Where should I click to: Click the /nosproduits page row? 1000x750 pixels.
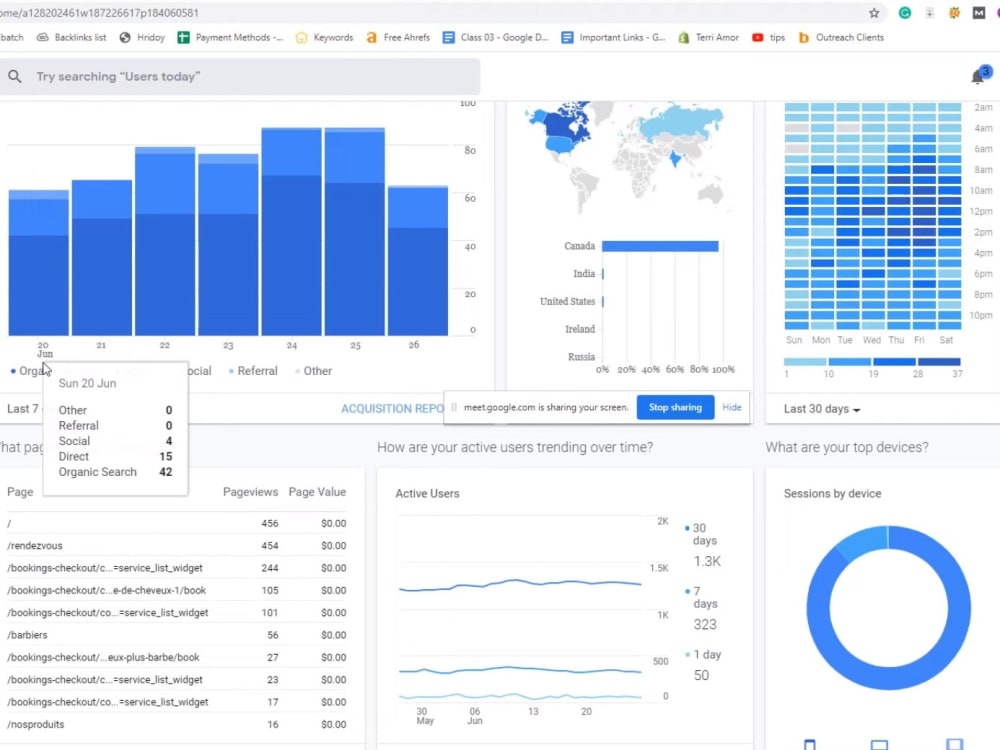click(x=177, y=724)
